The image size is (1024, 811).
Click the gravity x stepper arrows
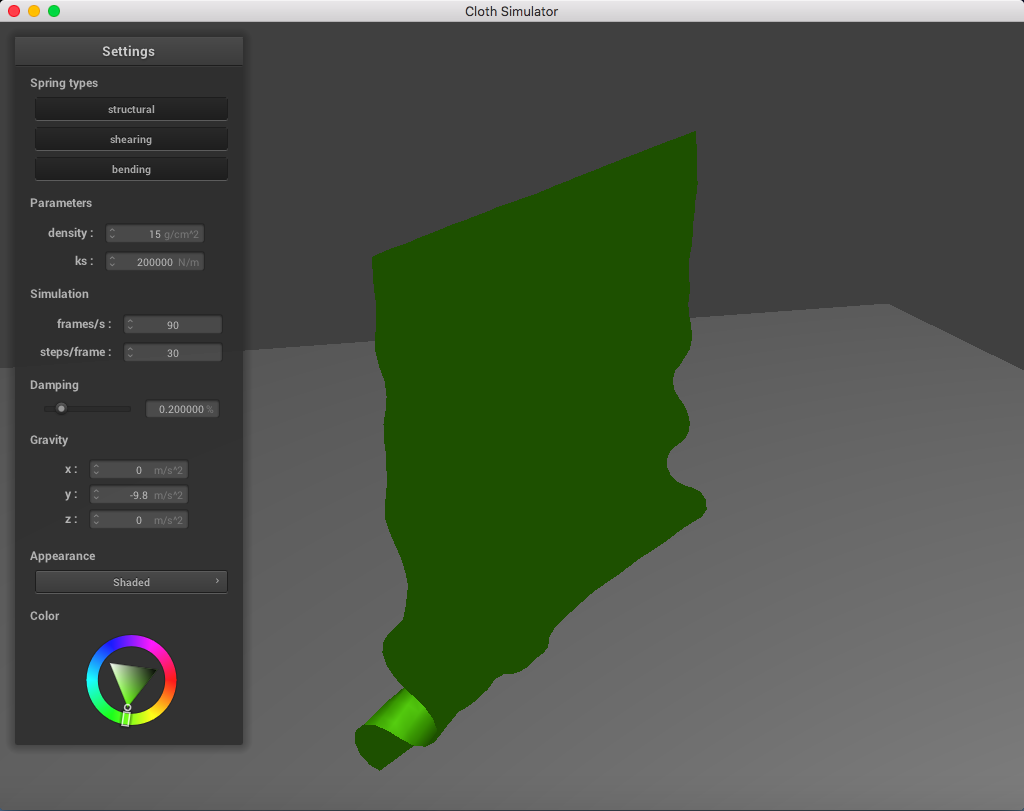pos(97,470)
